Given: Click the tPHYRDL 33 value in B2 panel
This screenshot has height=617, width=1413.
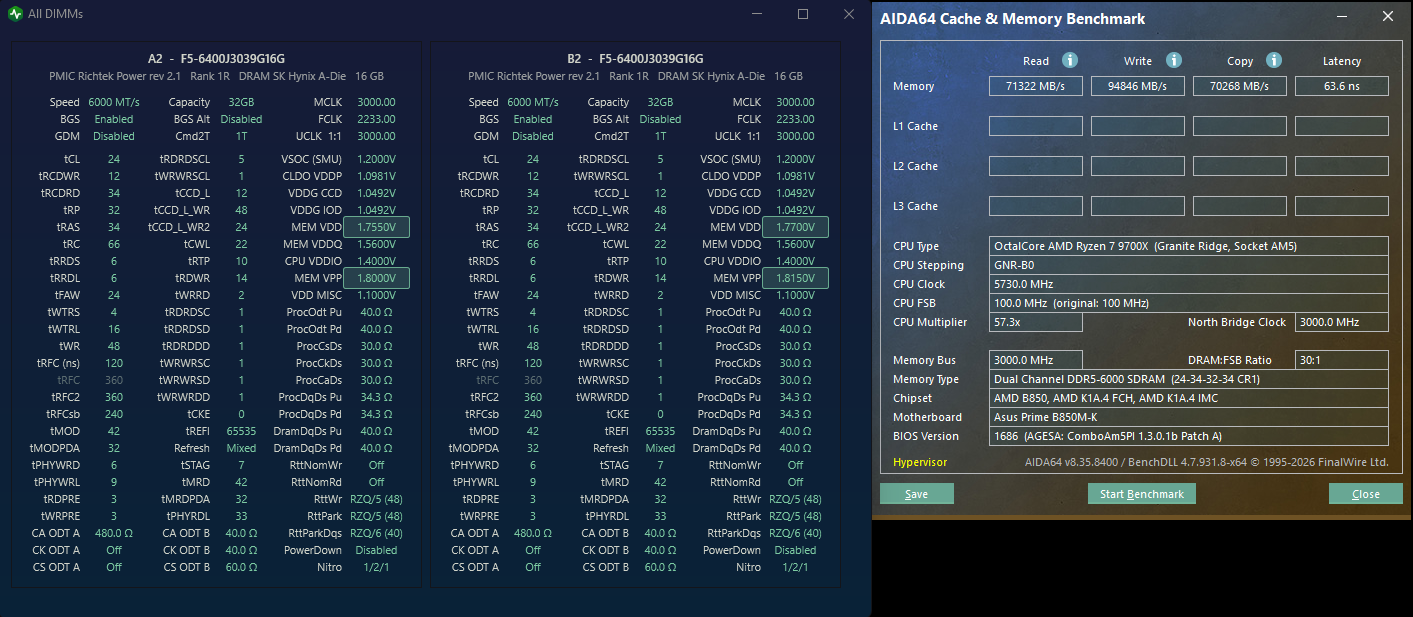Looking at the screenshot, I should (660, 516).
